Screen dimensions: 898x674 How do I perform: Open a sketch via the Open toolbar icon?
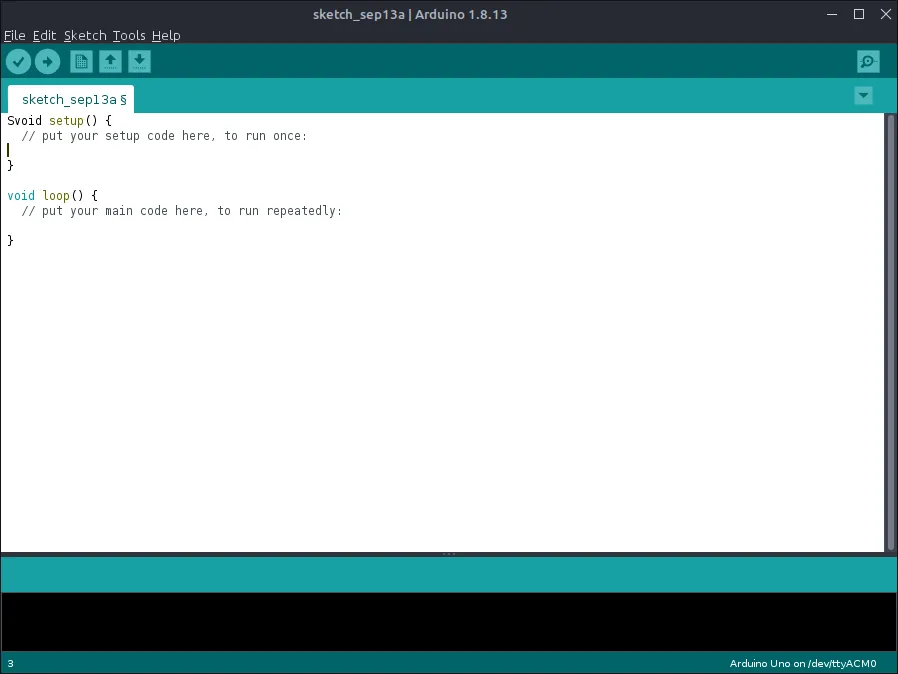tap(110, 61)
